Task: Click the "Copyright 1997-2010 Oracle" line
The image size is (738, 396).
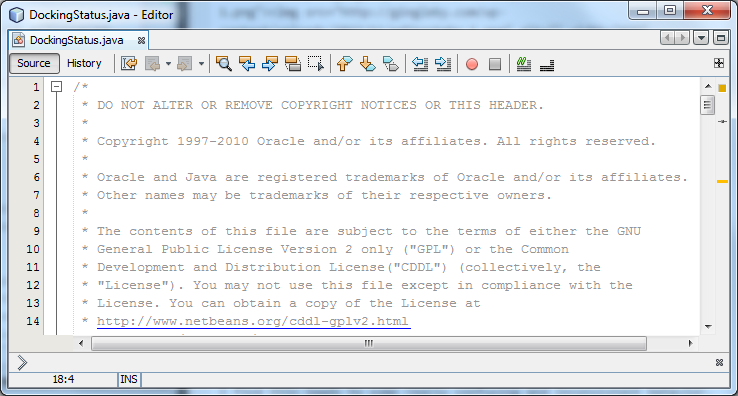Action: click(x=368, y=141)
